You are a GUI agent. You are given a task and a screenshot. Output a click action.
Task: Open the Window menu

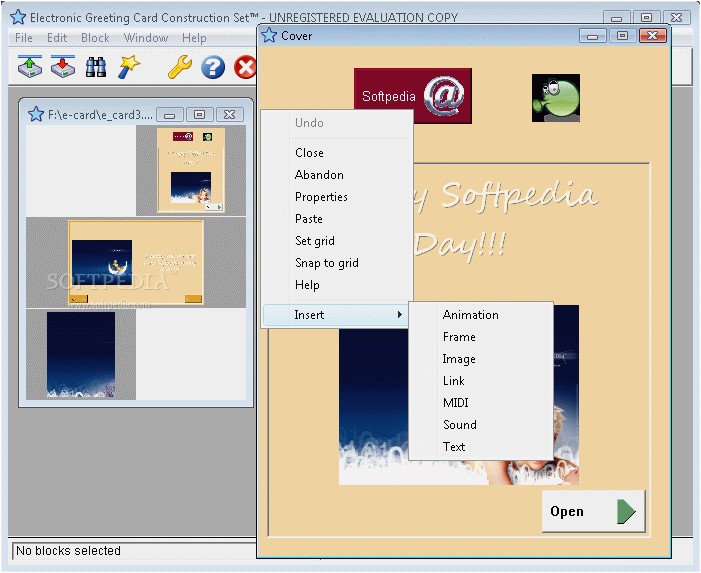tap(146, 38)
